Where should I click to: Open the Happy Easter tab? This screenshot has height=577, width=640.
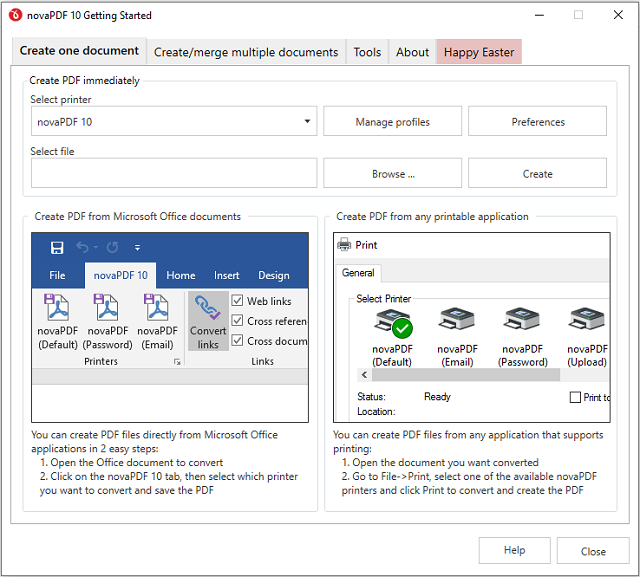coord(479,52)
